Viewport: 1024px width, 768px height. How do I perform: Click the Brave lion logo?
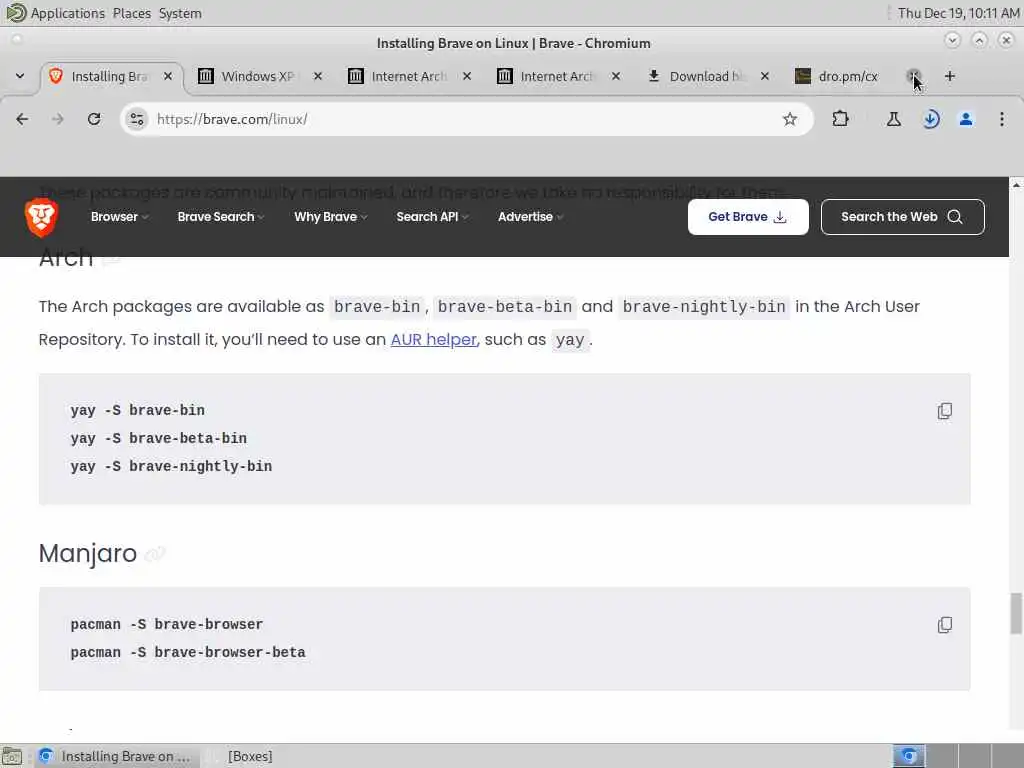tap(41, 217)
